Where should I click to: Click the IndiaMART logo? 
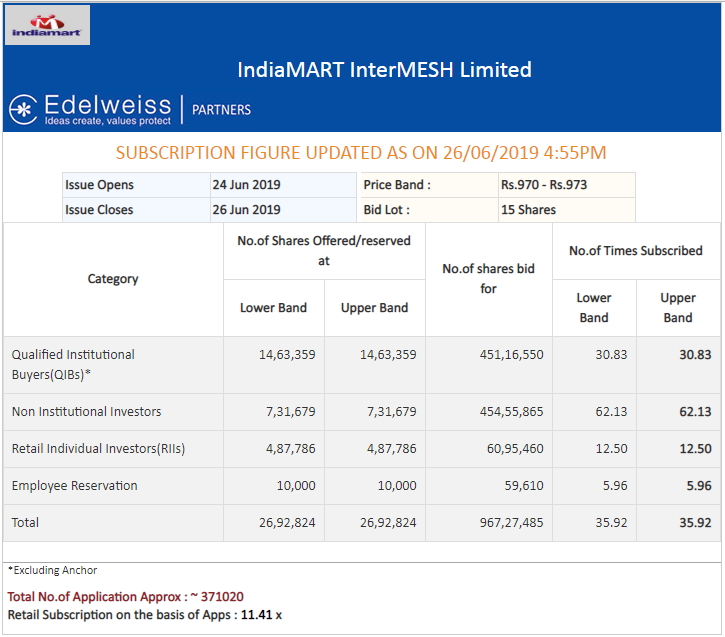[47, 25]
